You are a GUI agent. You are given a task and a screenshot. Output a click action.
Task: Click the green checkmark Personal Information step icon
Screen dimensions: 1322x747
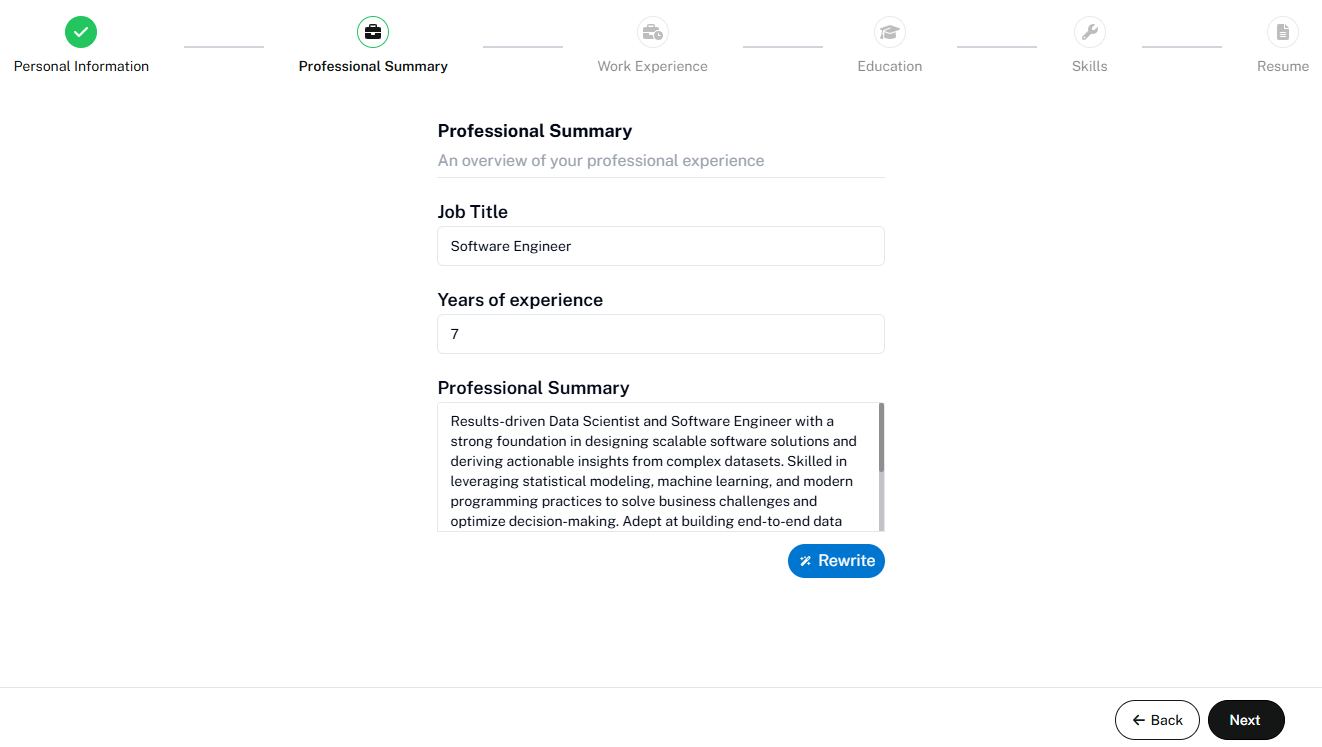[x=81, y=32]
